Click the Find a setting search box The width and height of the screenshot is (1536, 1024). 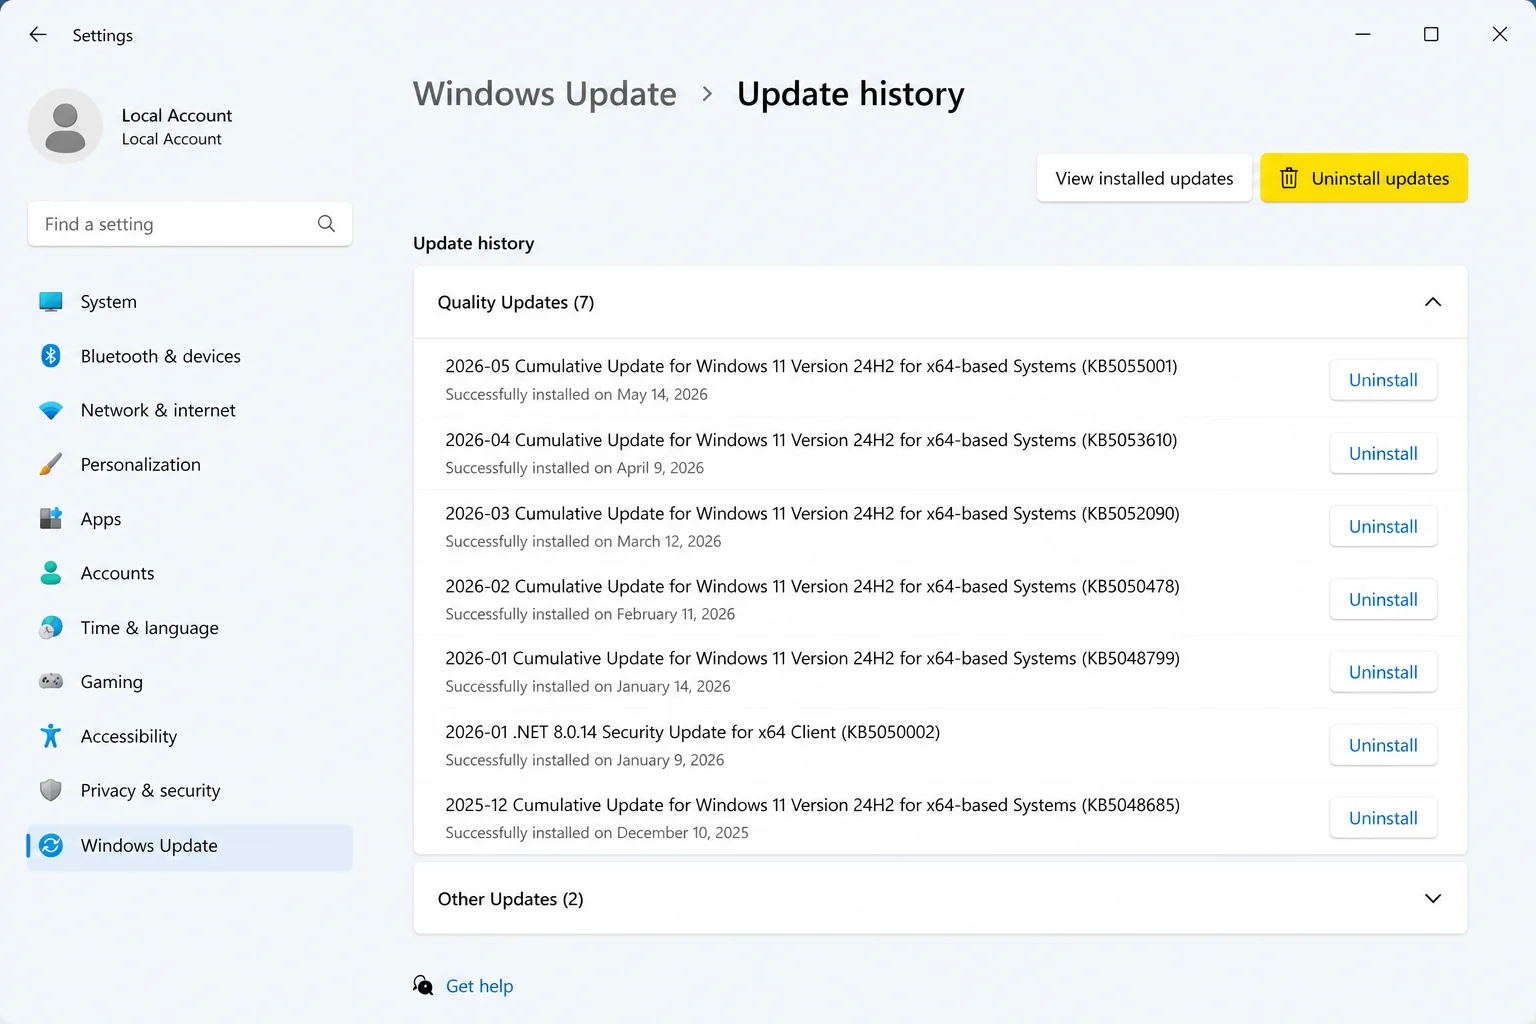[190, 224]
